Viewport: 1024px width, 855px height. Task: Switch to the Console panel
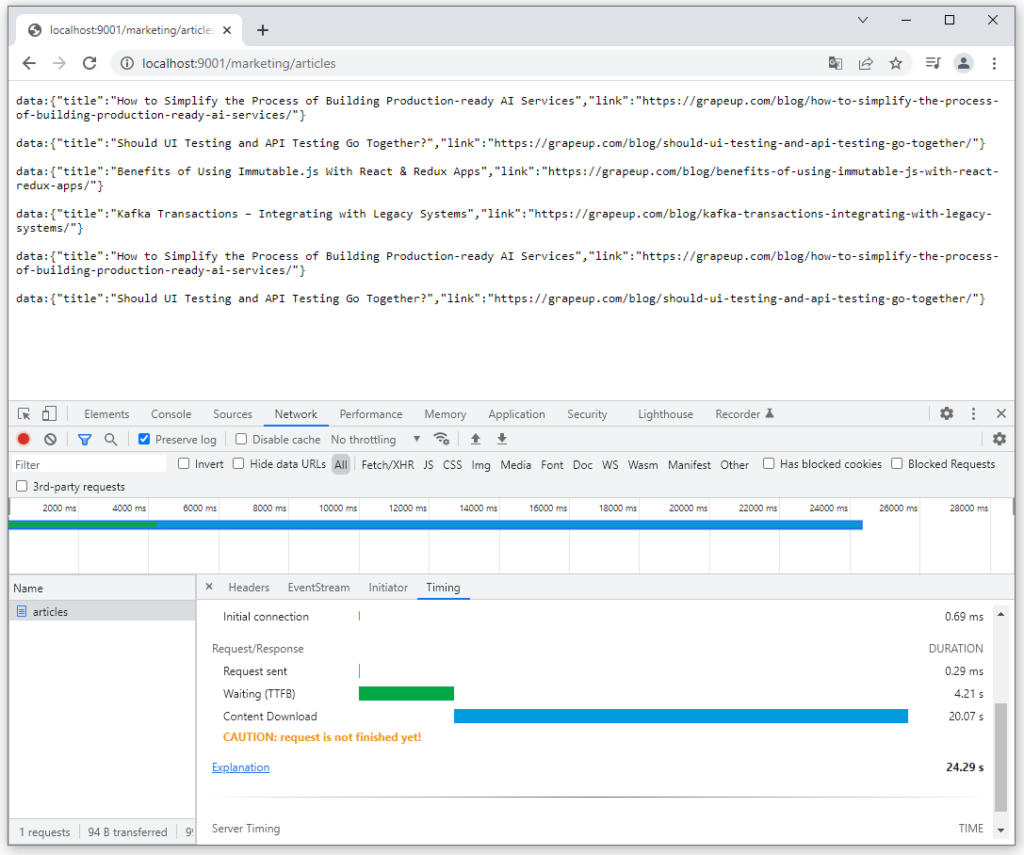pyautogui.click(x=171, y=414)
